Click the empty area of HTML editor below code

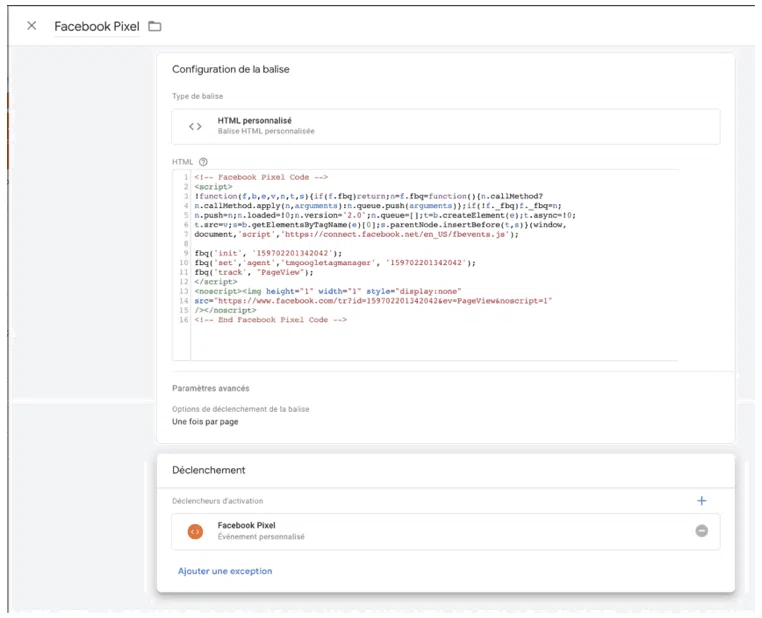click(434, 343)
